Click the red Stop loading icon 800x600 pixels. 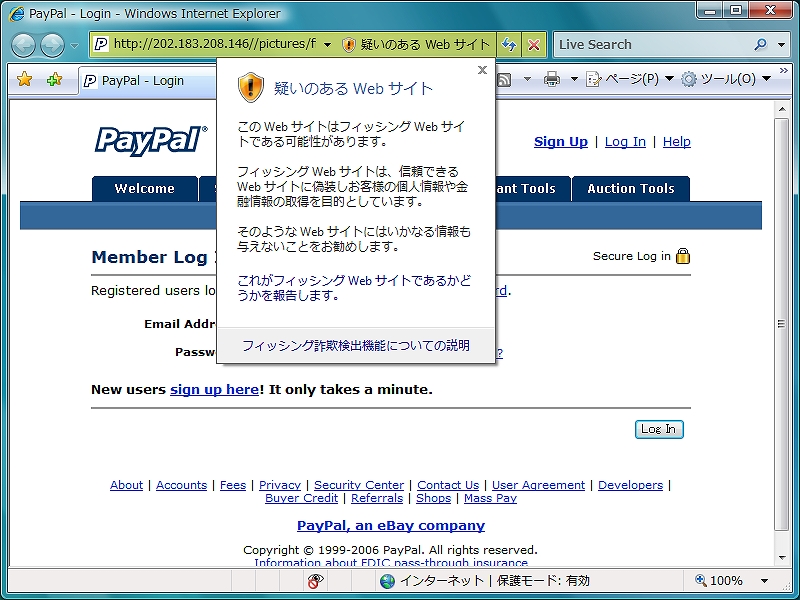(x=534, y=45)
